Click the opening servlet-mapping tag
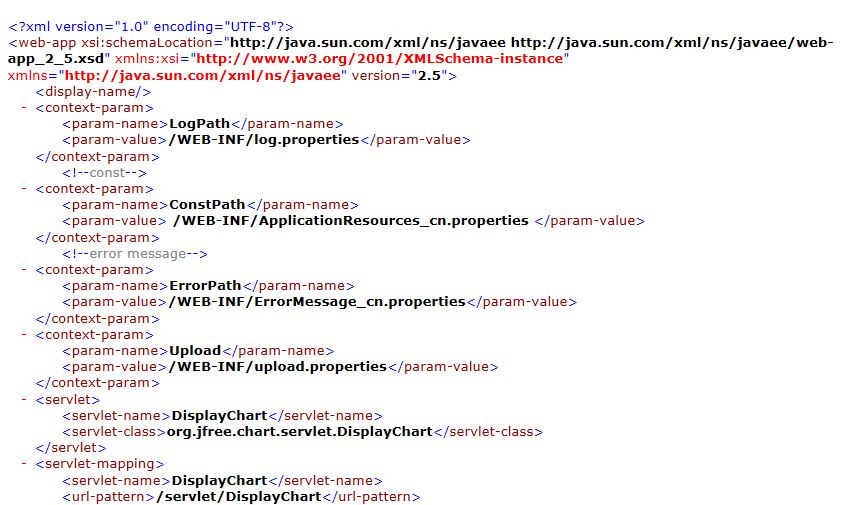This screenshot has height=505, width=851. pyautogui.click(x=100, y=464)
